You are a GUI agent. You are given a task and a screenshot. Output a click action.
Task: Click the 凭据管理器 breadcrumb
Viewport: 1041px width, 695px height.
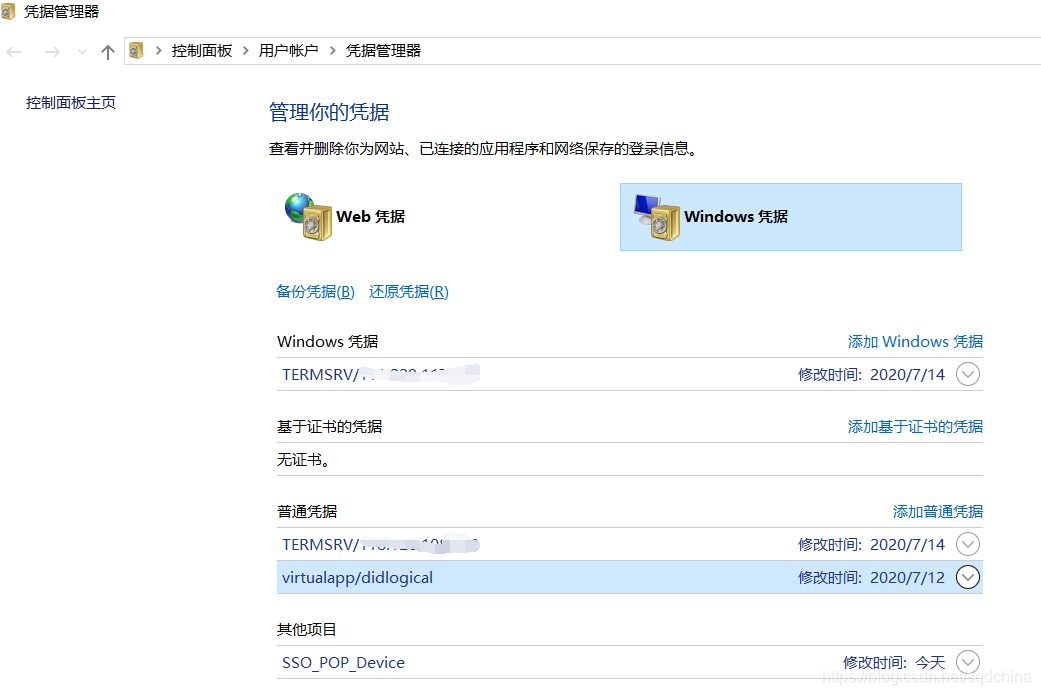tap(383, 50)
